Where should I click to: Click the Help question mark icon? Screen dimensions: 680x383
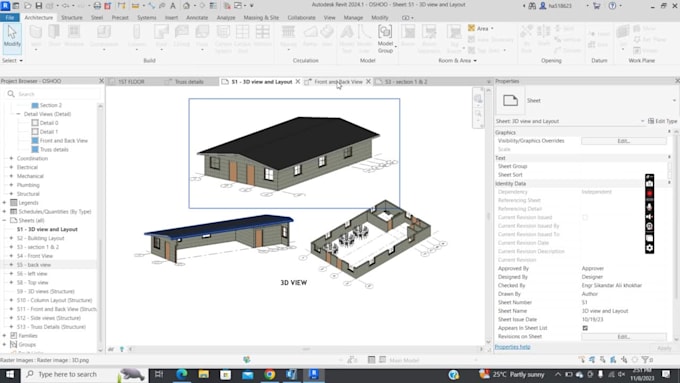612,6
